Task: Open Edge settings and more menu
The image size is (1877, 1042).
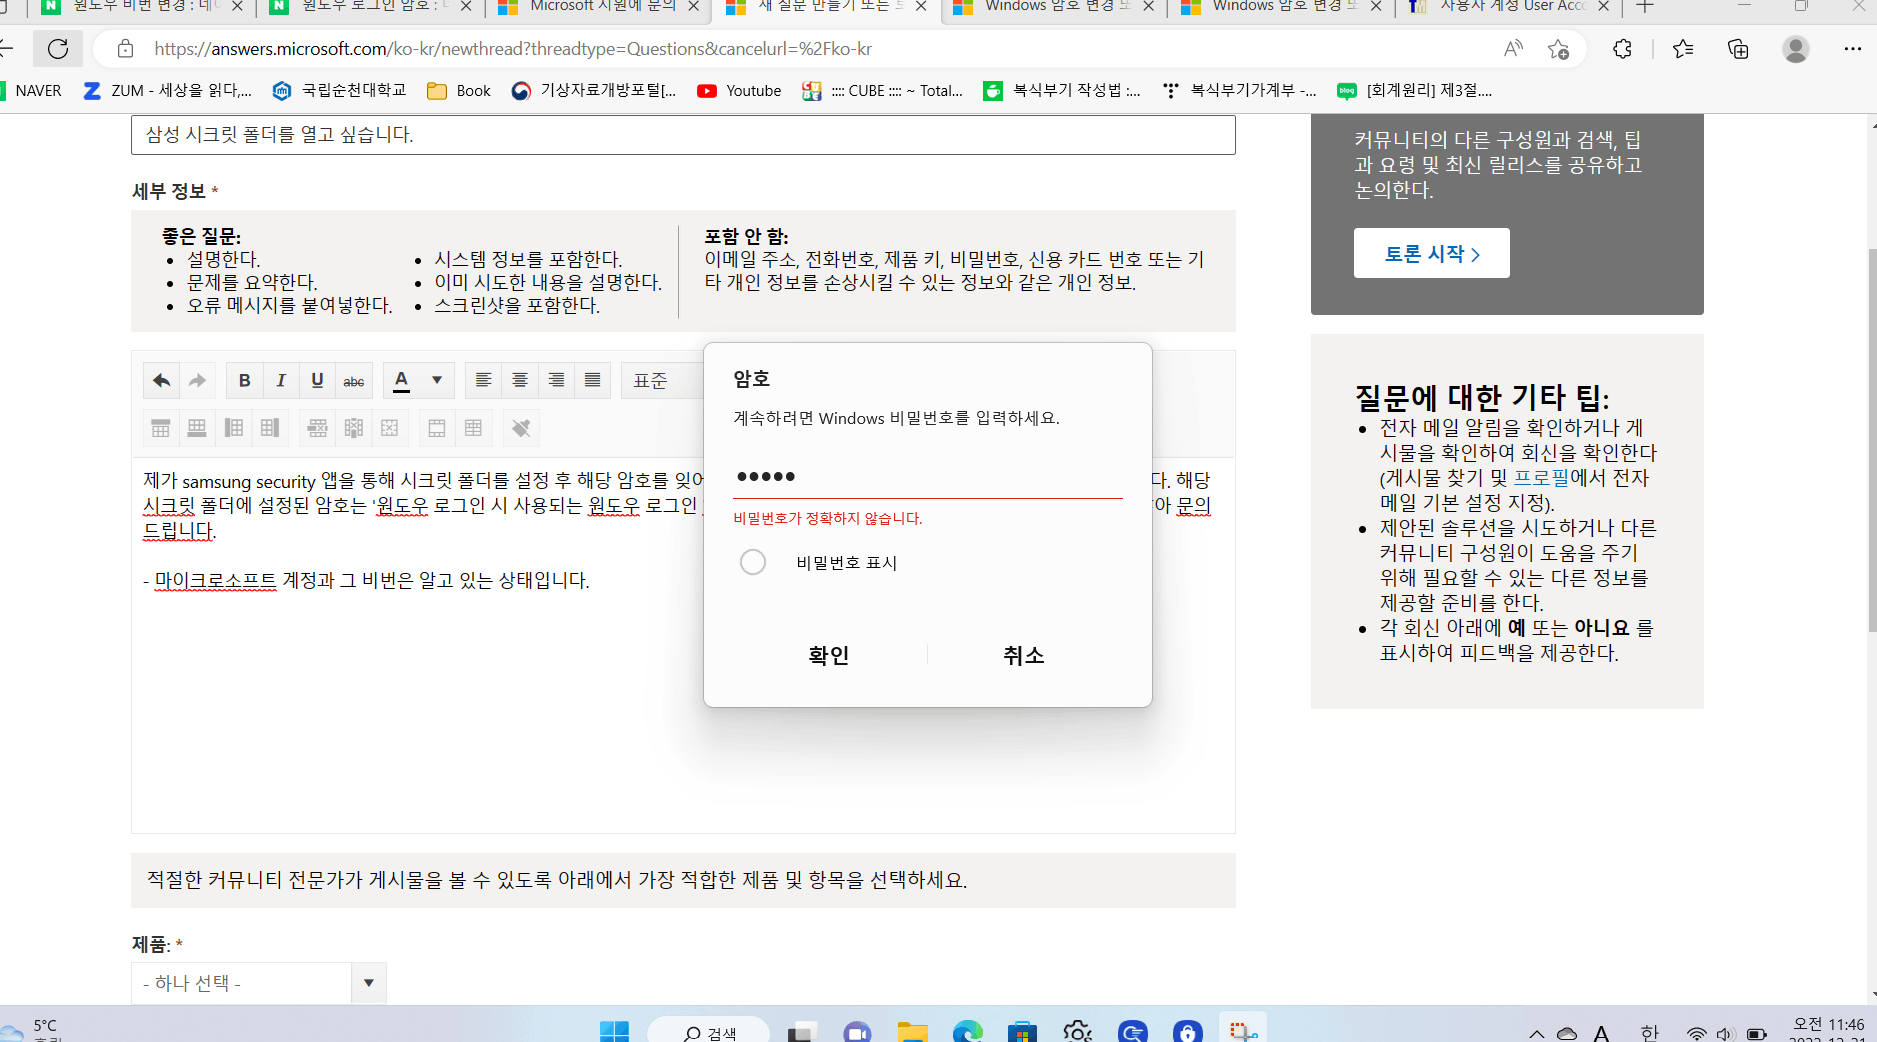Action: coord(1852,49)
